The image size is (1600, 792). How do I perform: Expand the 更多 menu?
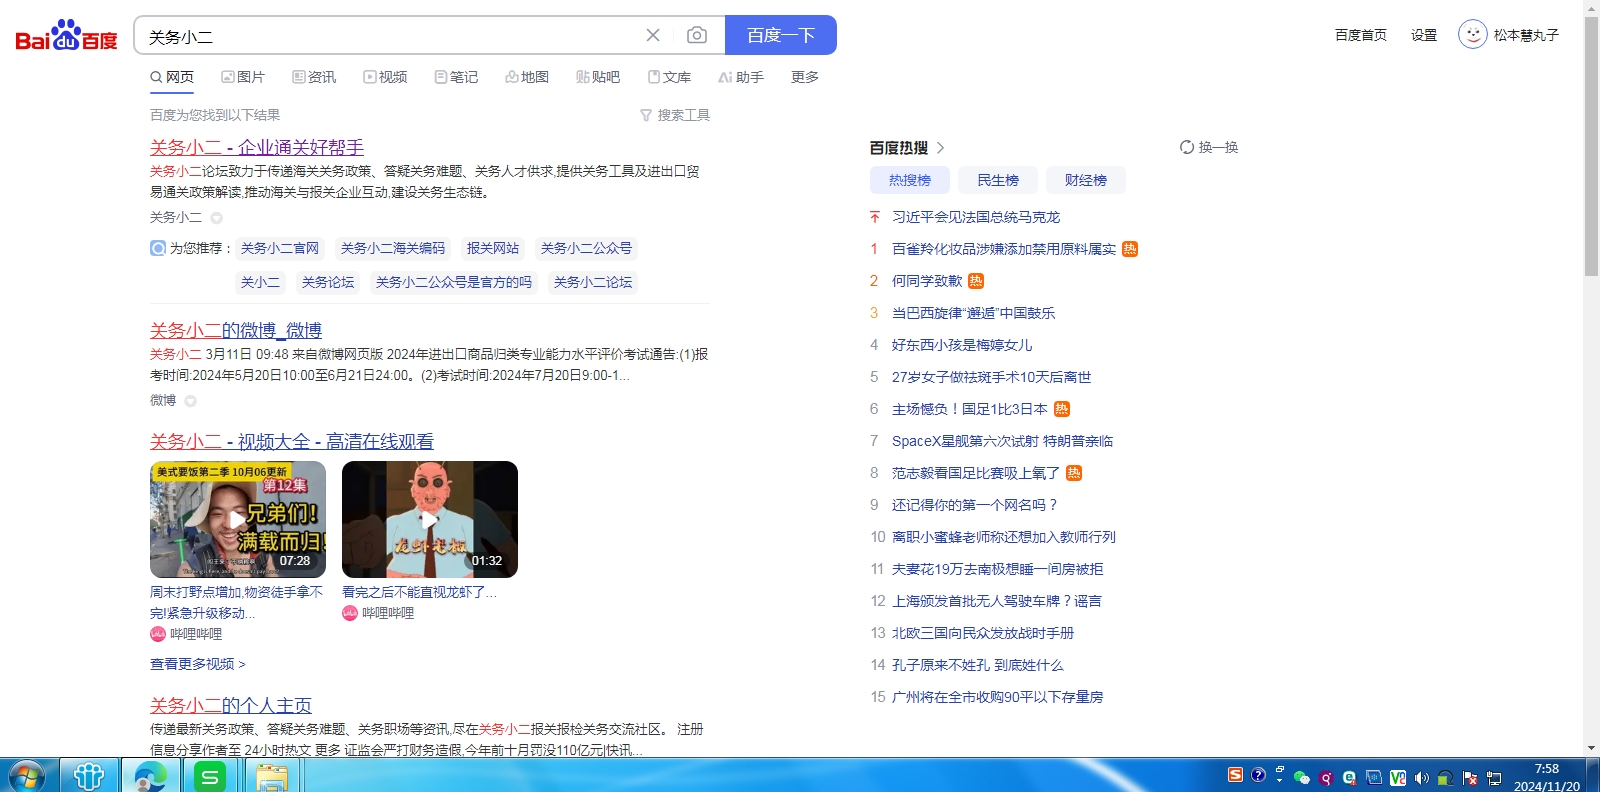(805, 77)
